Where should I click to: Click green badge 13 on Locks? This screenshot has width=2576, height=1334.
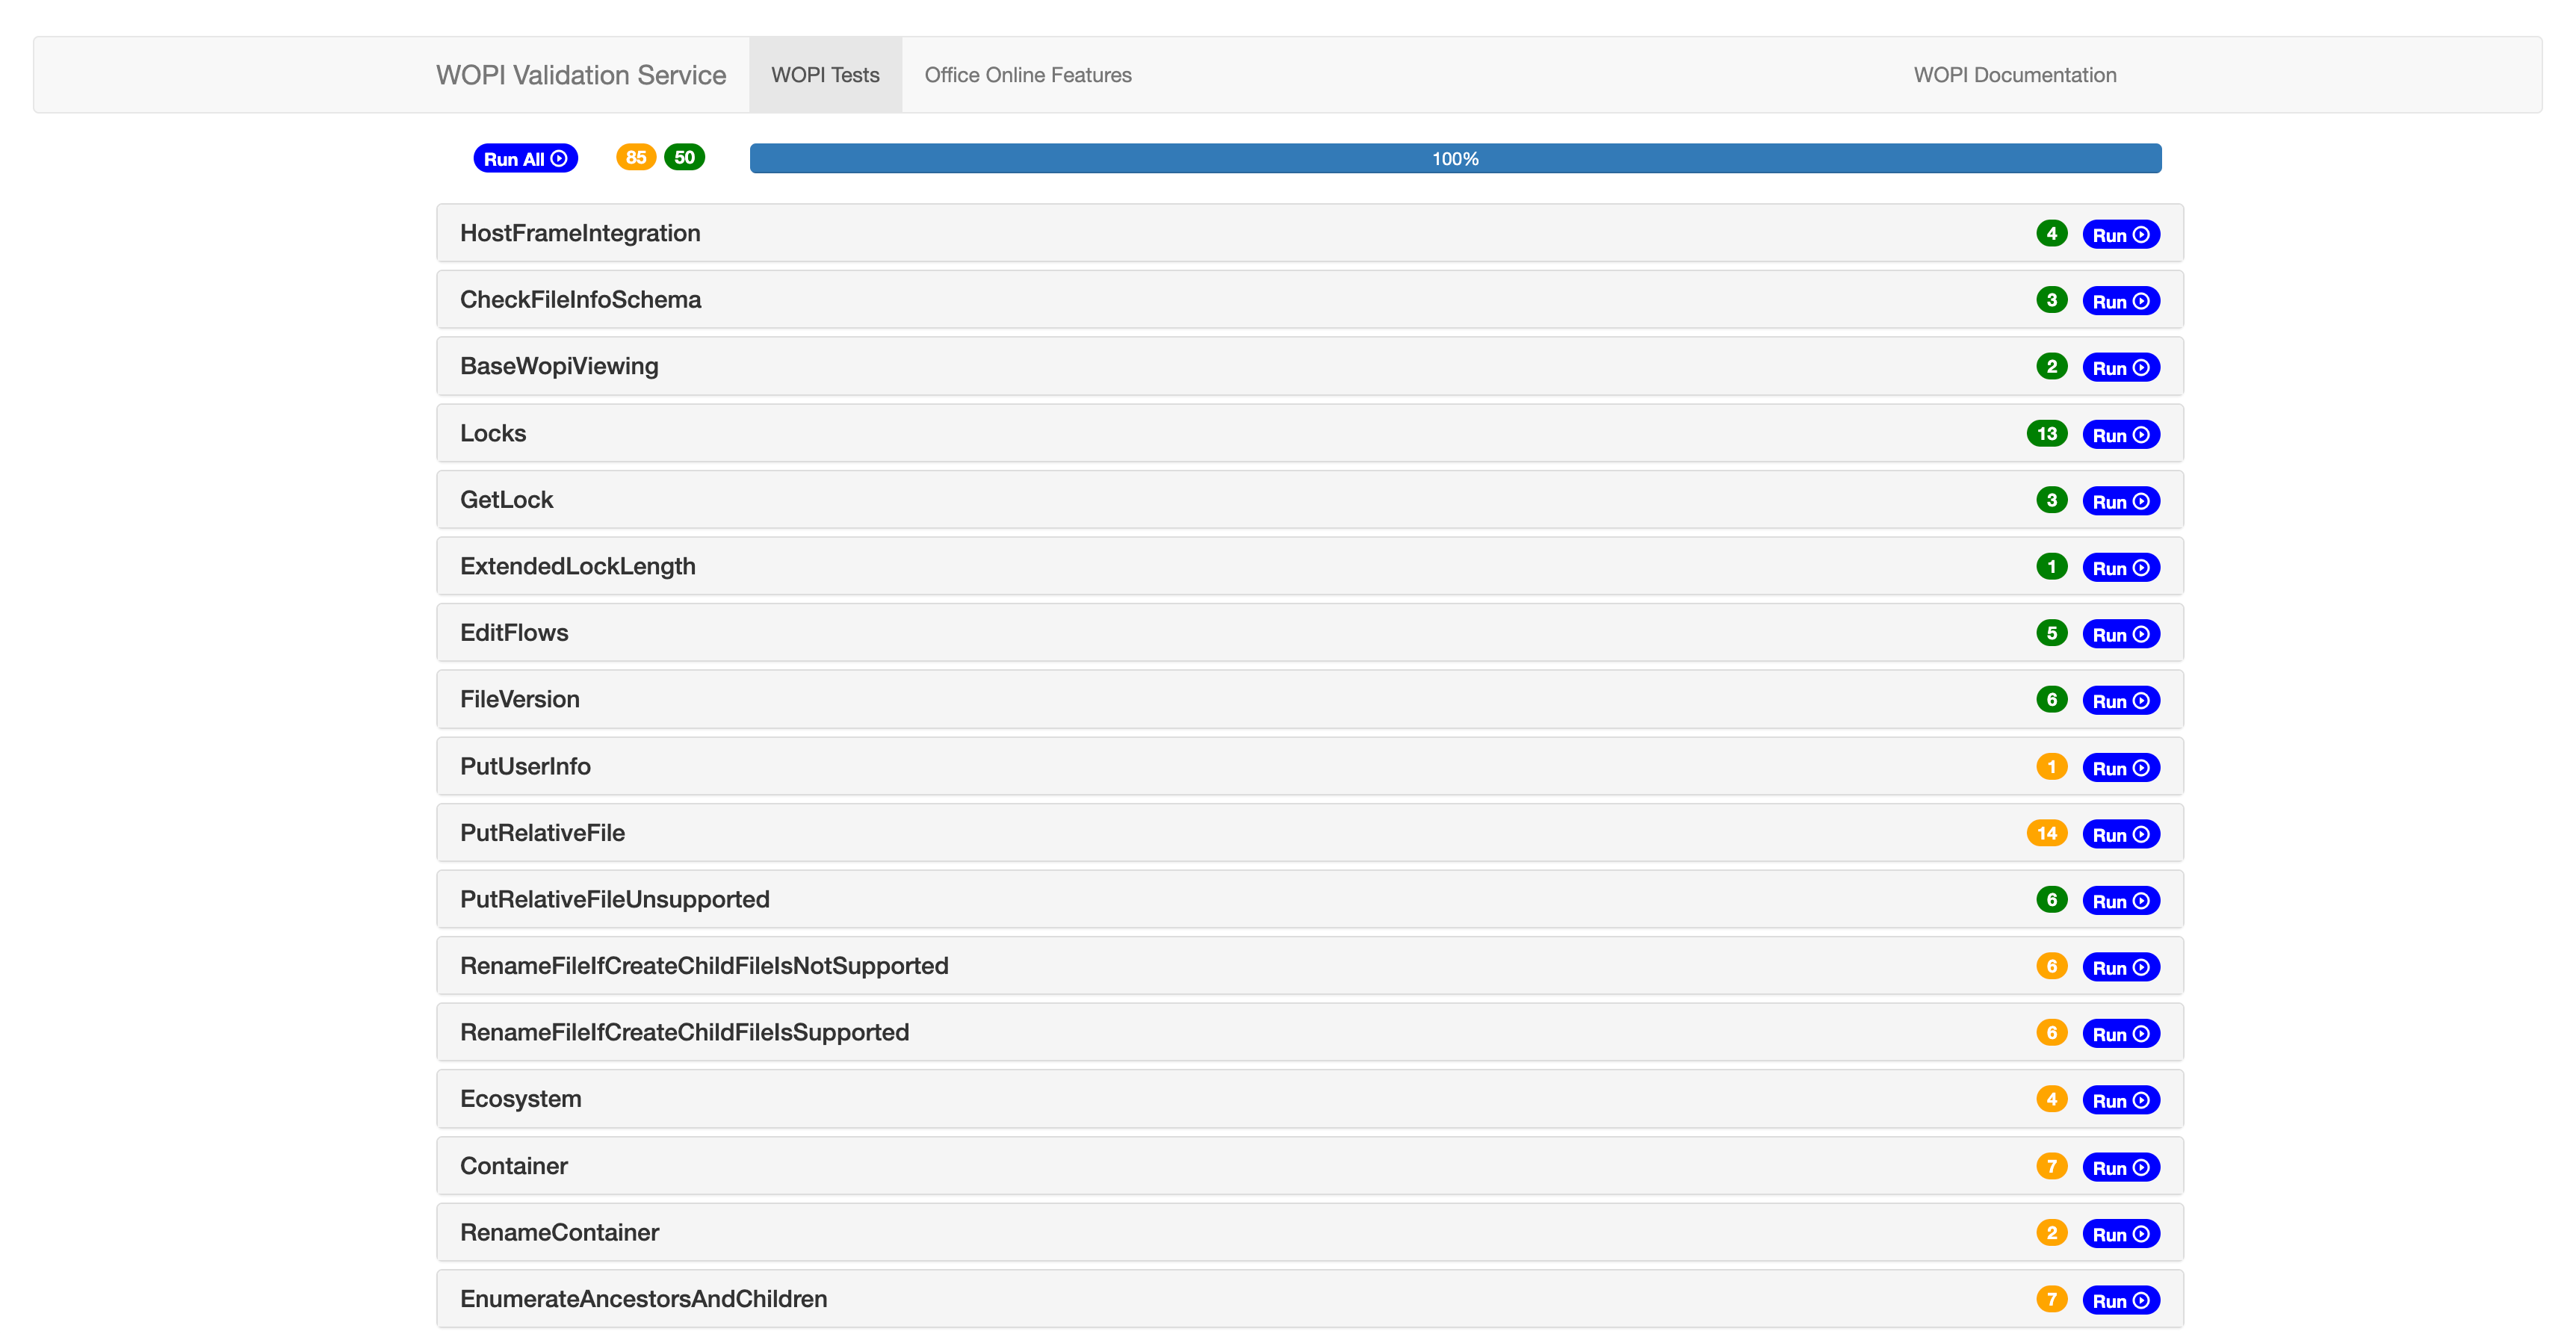pos(2046,433)
